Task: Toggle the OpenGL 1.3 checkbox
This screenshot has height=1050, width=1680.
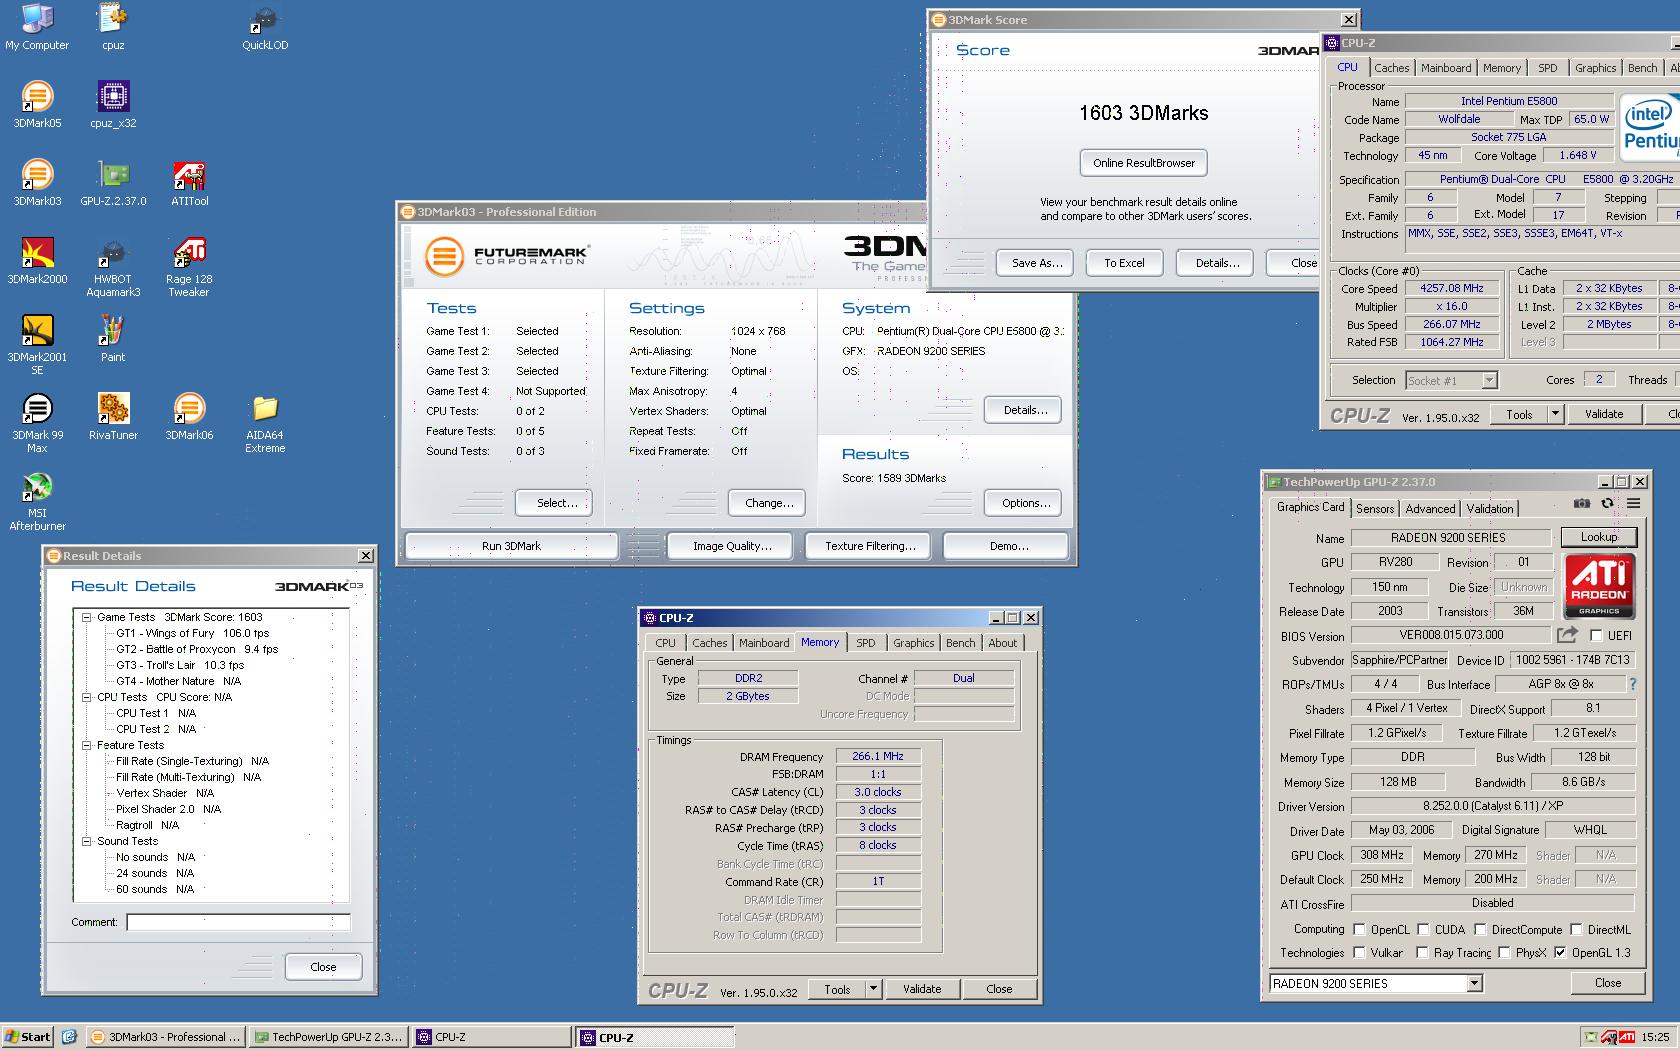Action: (x=1560, y=953)
